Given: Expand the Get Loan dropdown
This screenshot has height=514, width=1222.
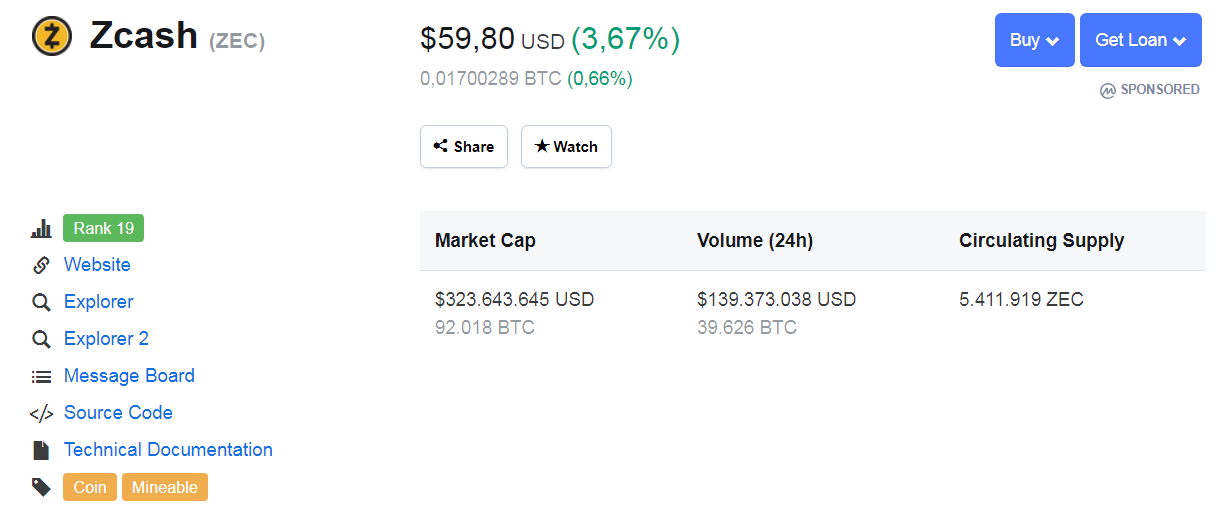Looking at the screenshot, I should point(1140,40).
